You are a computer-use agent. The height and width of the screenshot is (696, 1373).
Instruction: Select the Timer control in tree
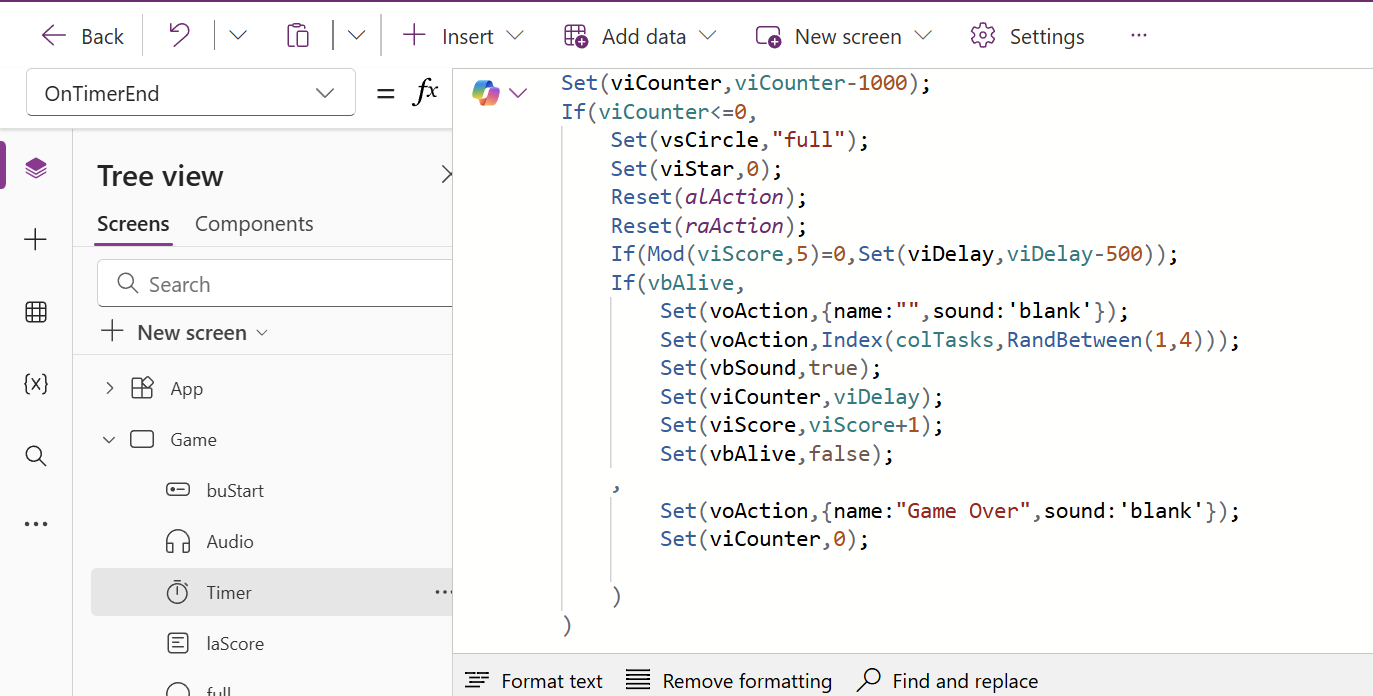click(229, 593)
